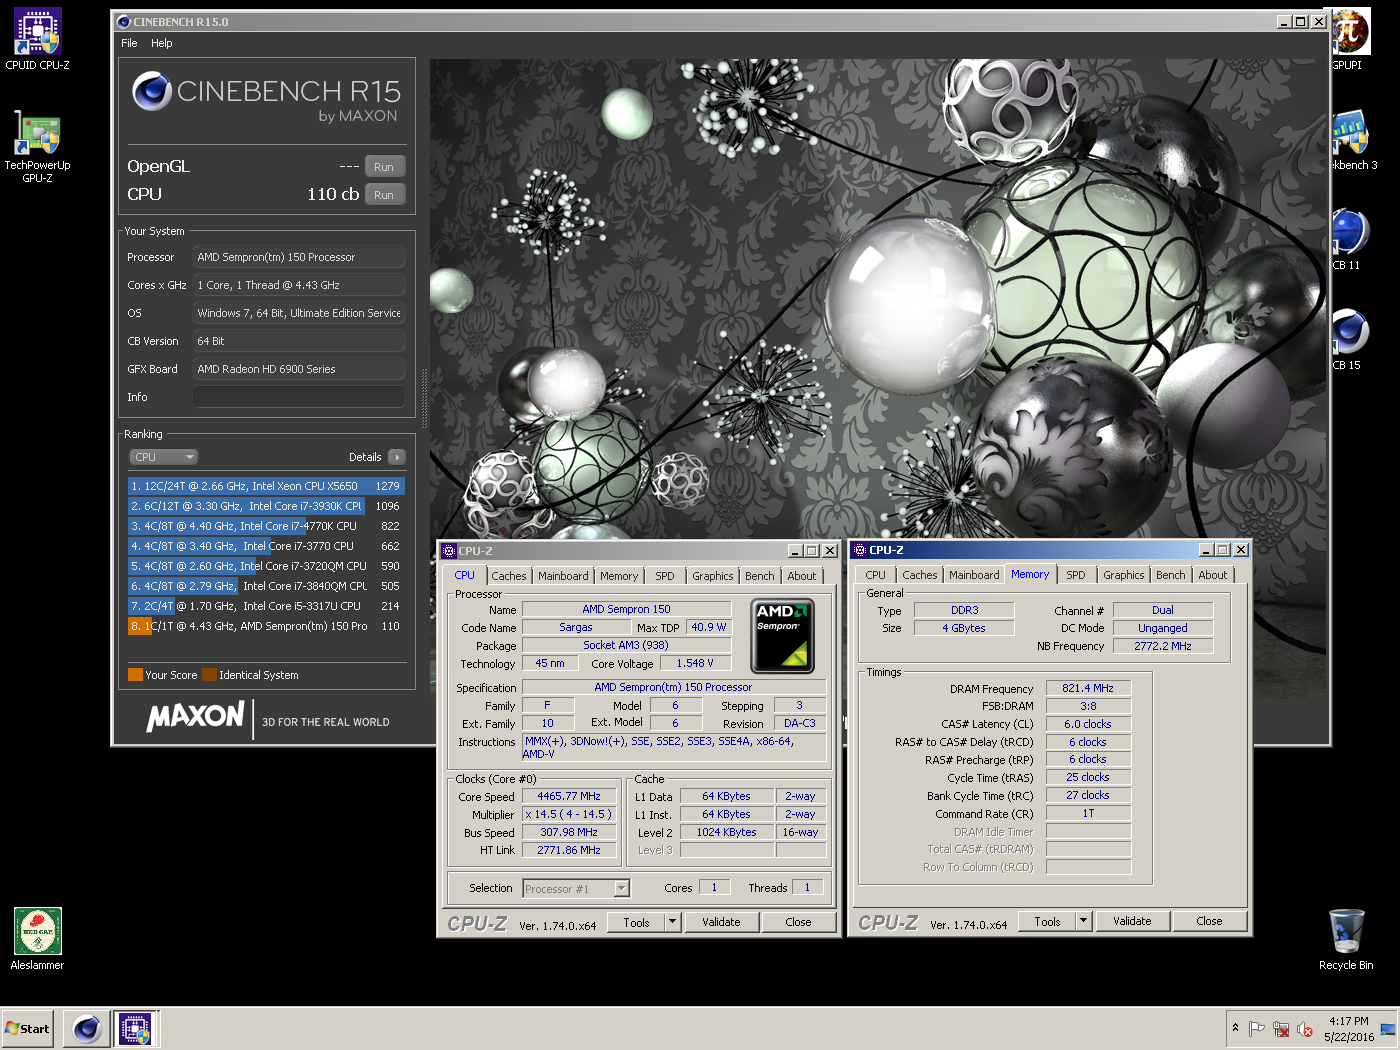The height and width of the screenshot is (1050, 1400).
Task: Click the CPU-Z taskbar button
Action: [135, 1029]
